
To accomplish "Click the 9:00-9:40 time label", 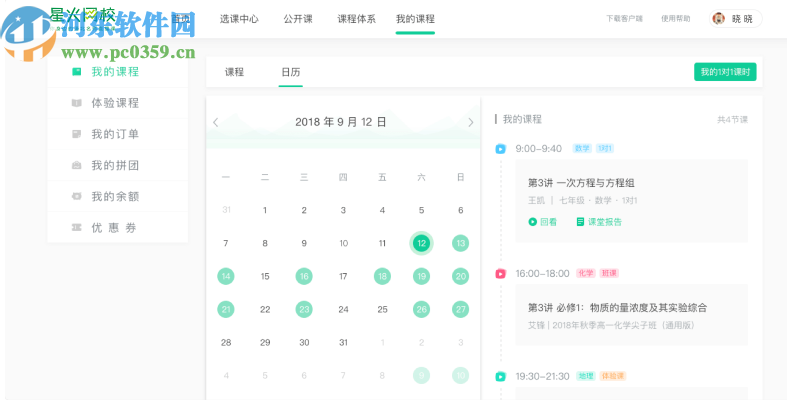I will click(539, 149).
